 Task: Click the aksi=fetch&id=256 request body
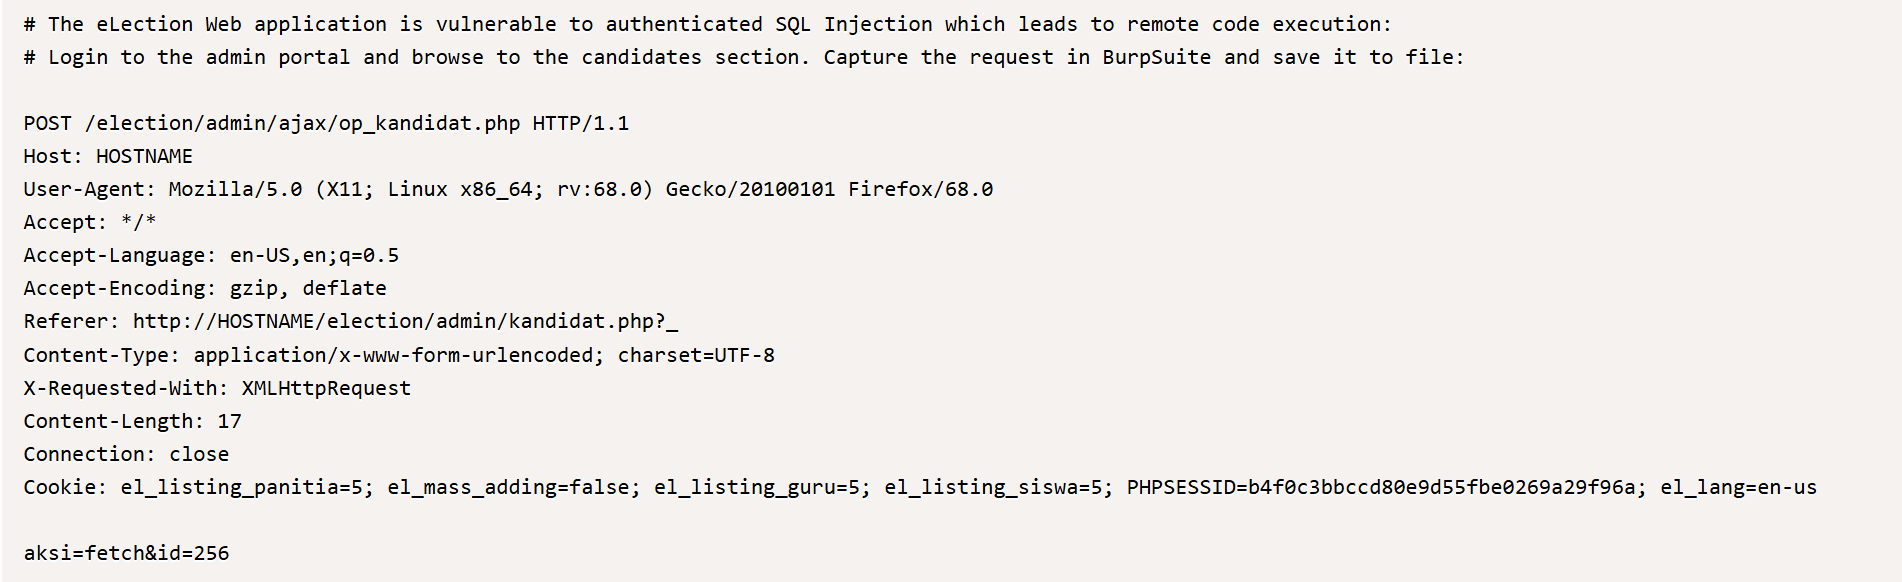tap(126, 553)
